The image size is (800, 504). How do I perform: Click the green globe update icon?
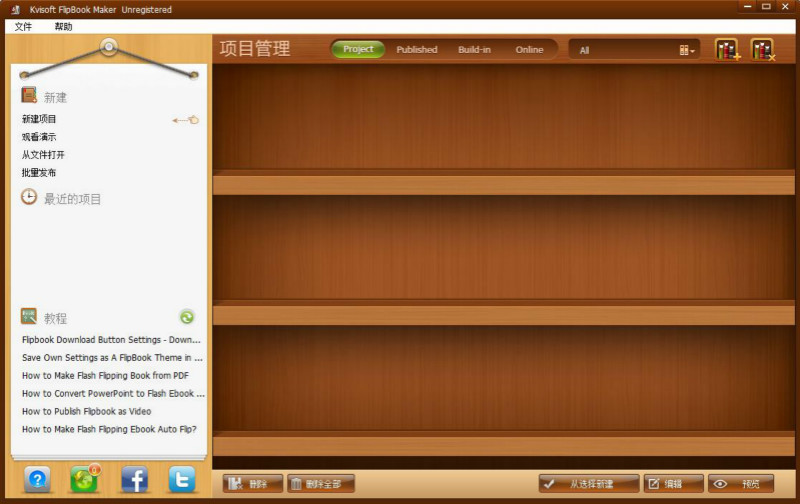85,480
